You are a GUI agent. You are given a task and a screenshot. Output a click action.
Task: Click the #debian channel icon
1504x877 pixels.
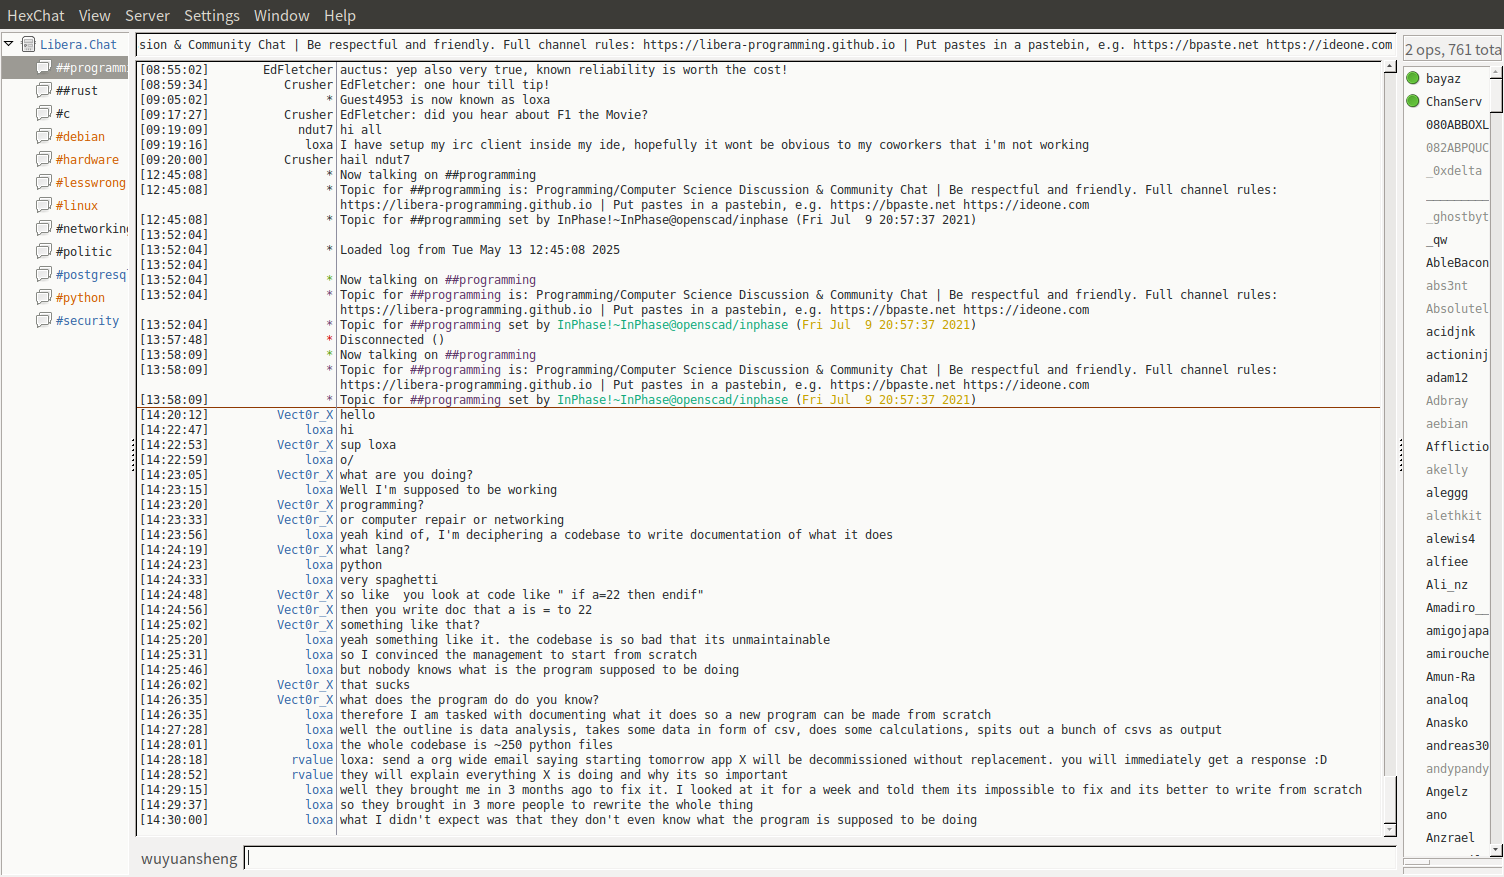pos(44,136)
